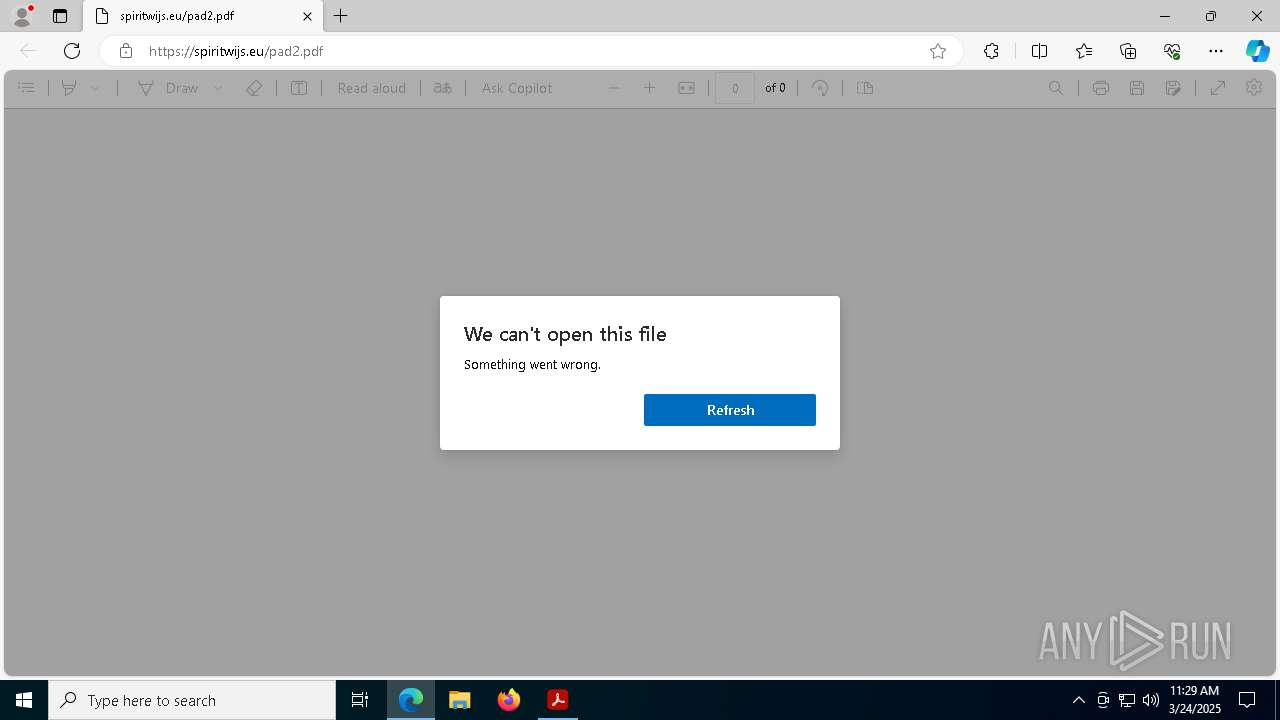Screen dimensions: 1280x720
Task: Click the taskbar search box
Action: tap(192, 700)
